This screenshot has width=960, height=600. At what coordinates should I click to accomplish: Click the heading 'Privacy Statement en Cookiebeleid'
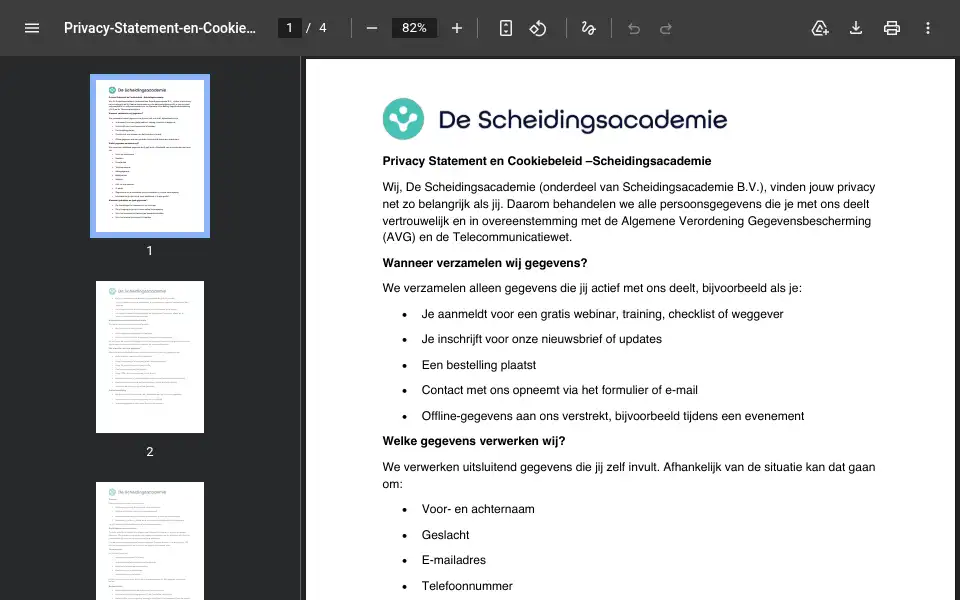point(547,161)
